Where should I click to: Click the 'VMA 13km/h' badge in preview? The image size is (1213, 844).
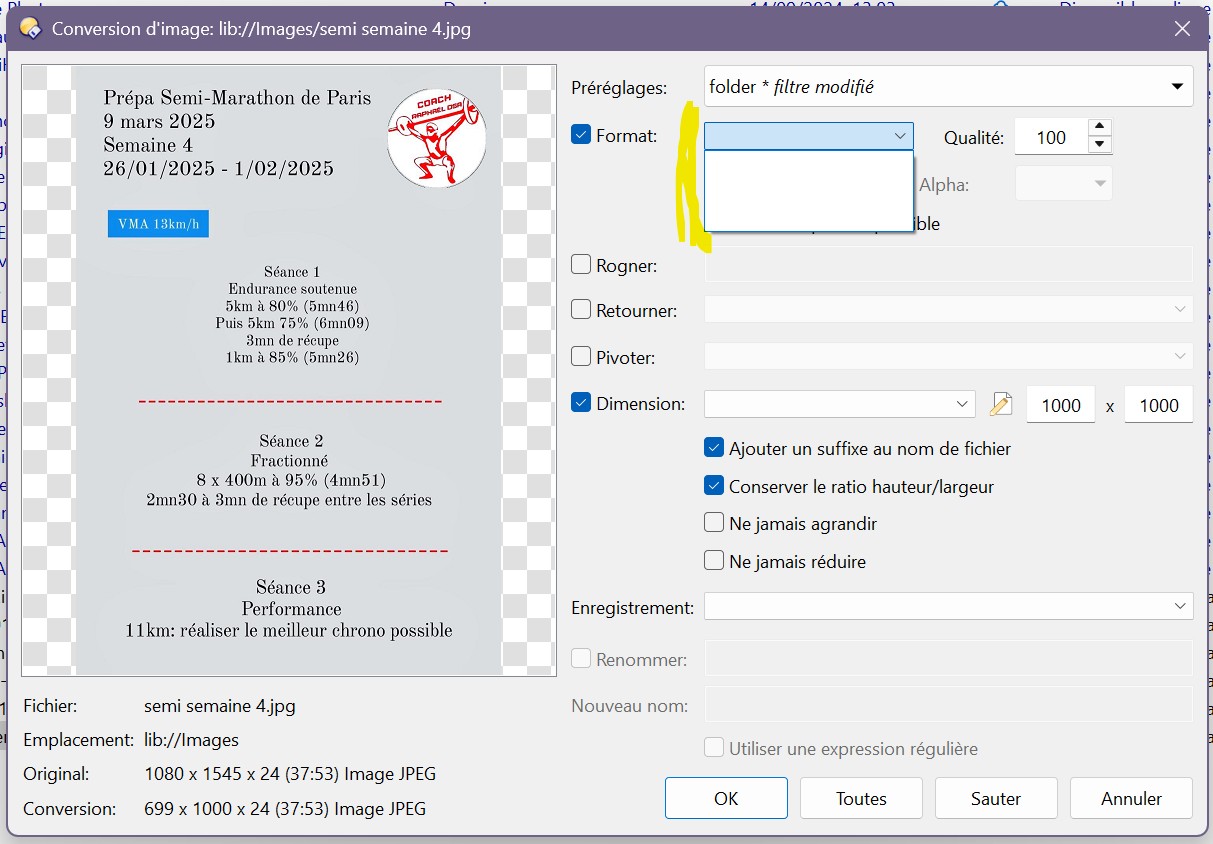coord(158,224)
